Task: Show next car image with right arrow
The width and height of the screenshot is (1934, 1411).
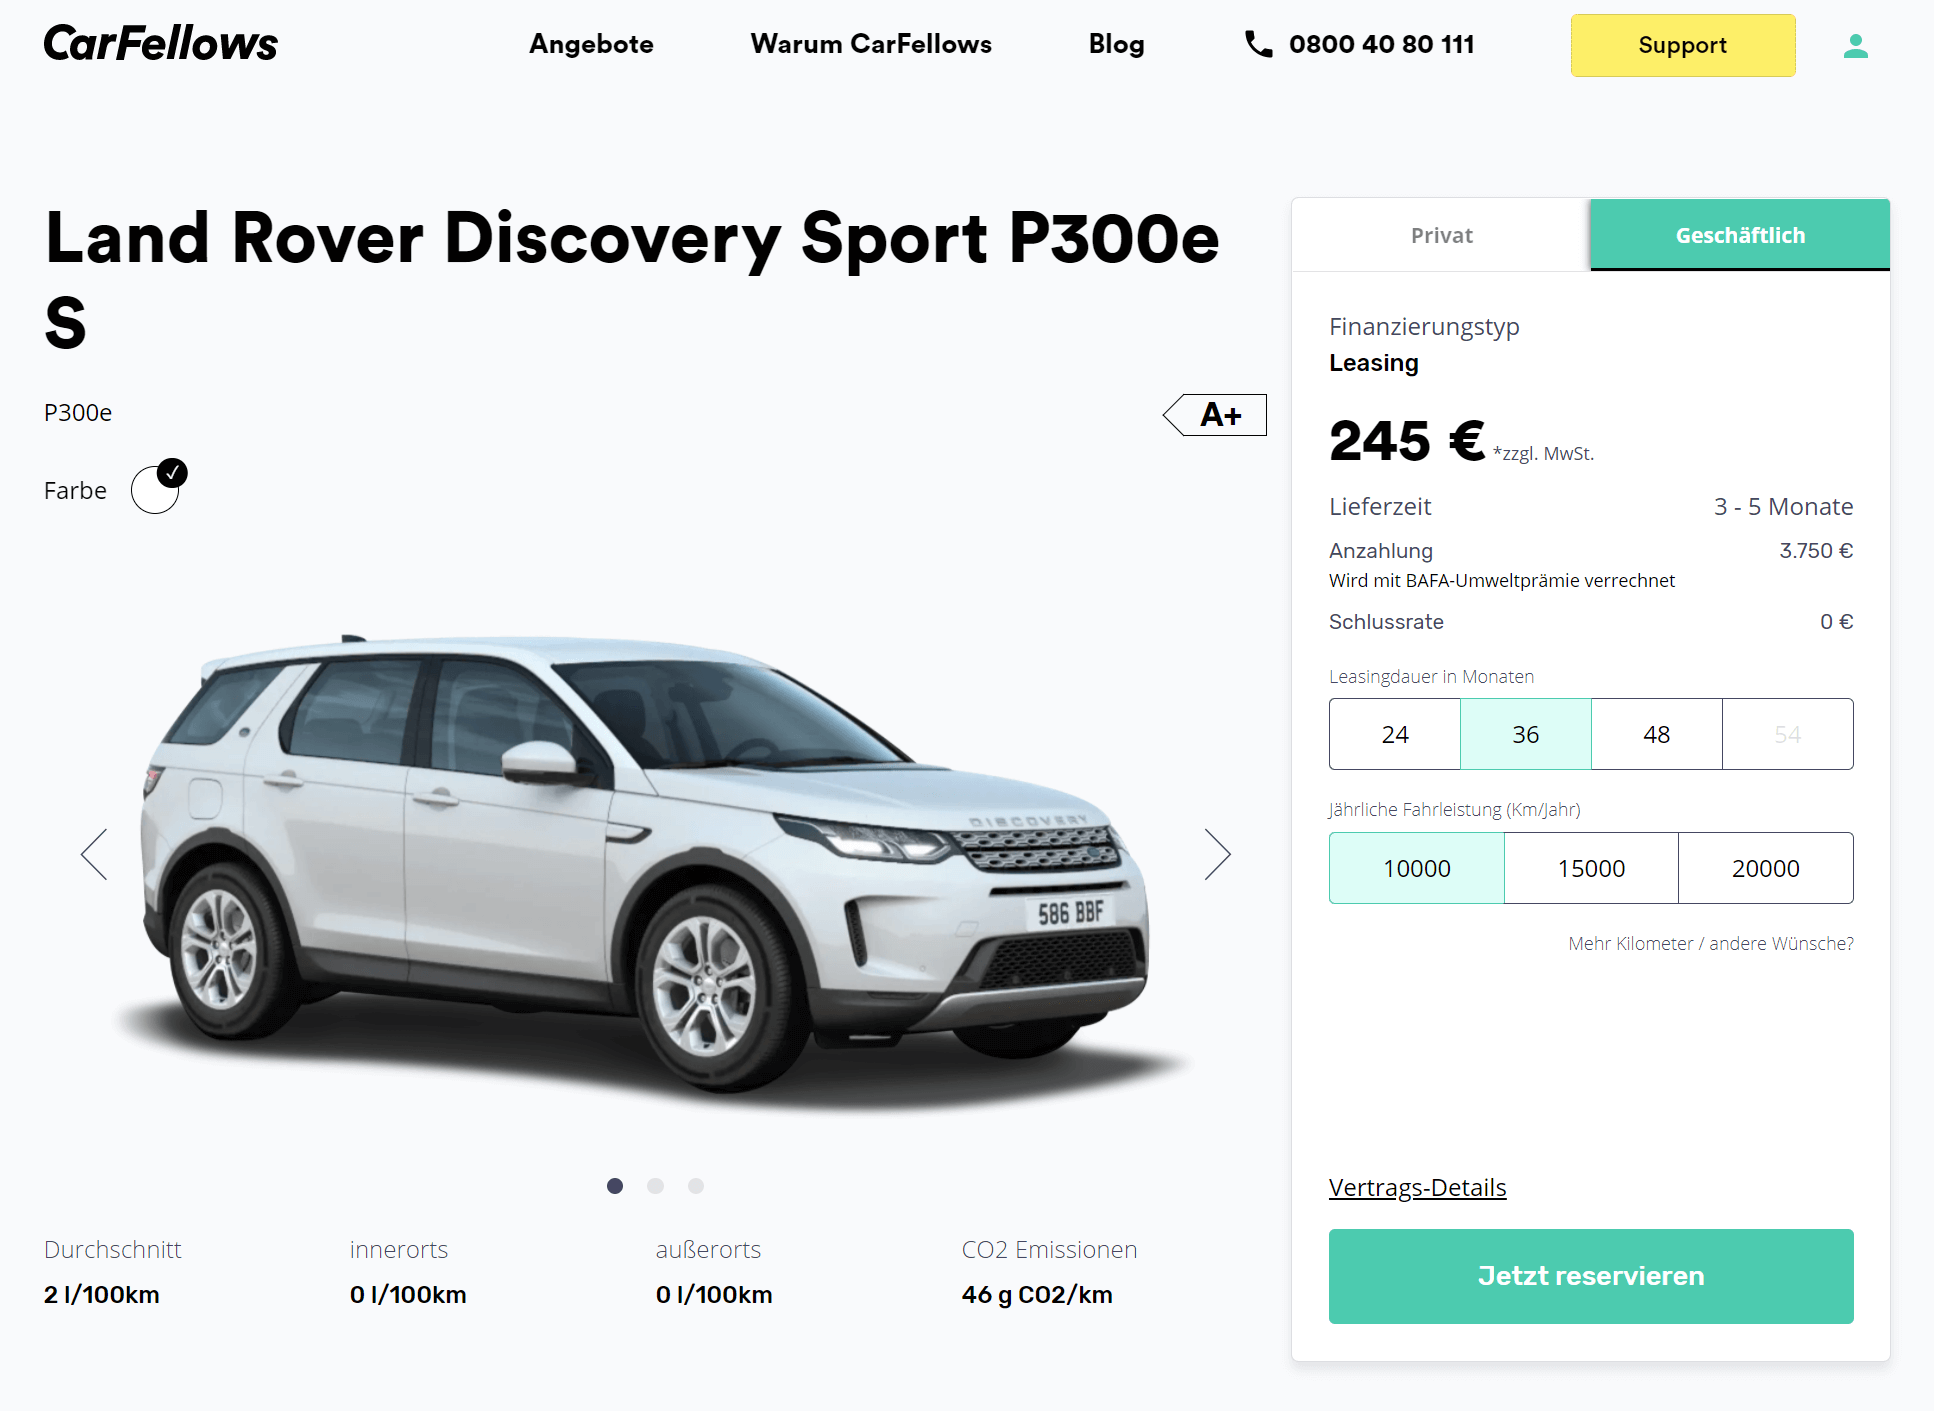Action: point(1217,854)
